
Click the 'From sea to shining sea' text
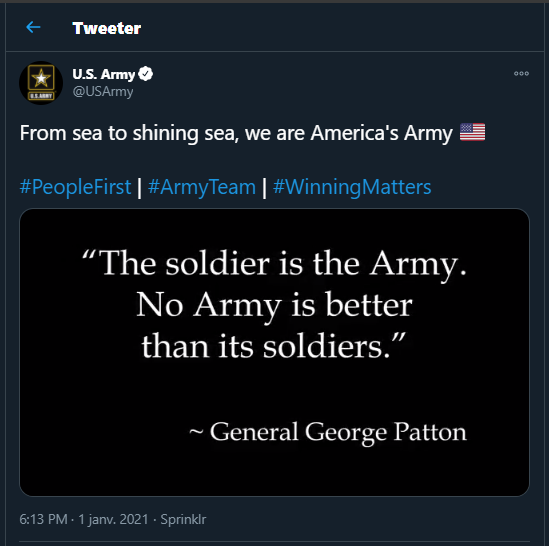pyautogui.click(x=129, y=133)
